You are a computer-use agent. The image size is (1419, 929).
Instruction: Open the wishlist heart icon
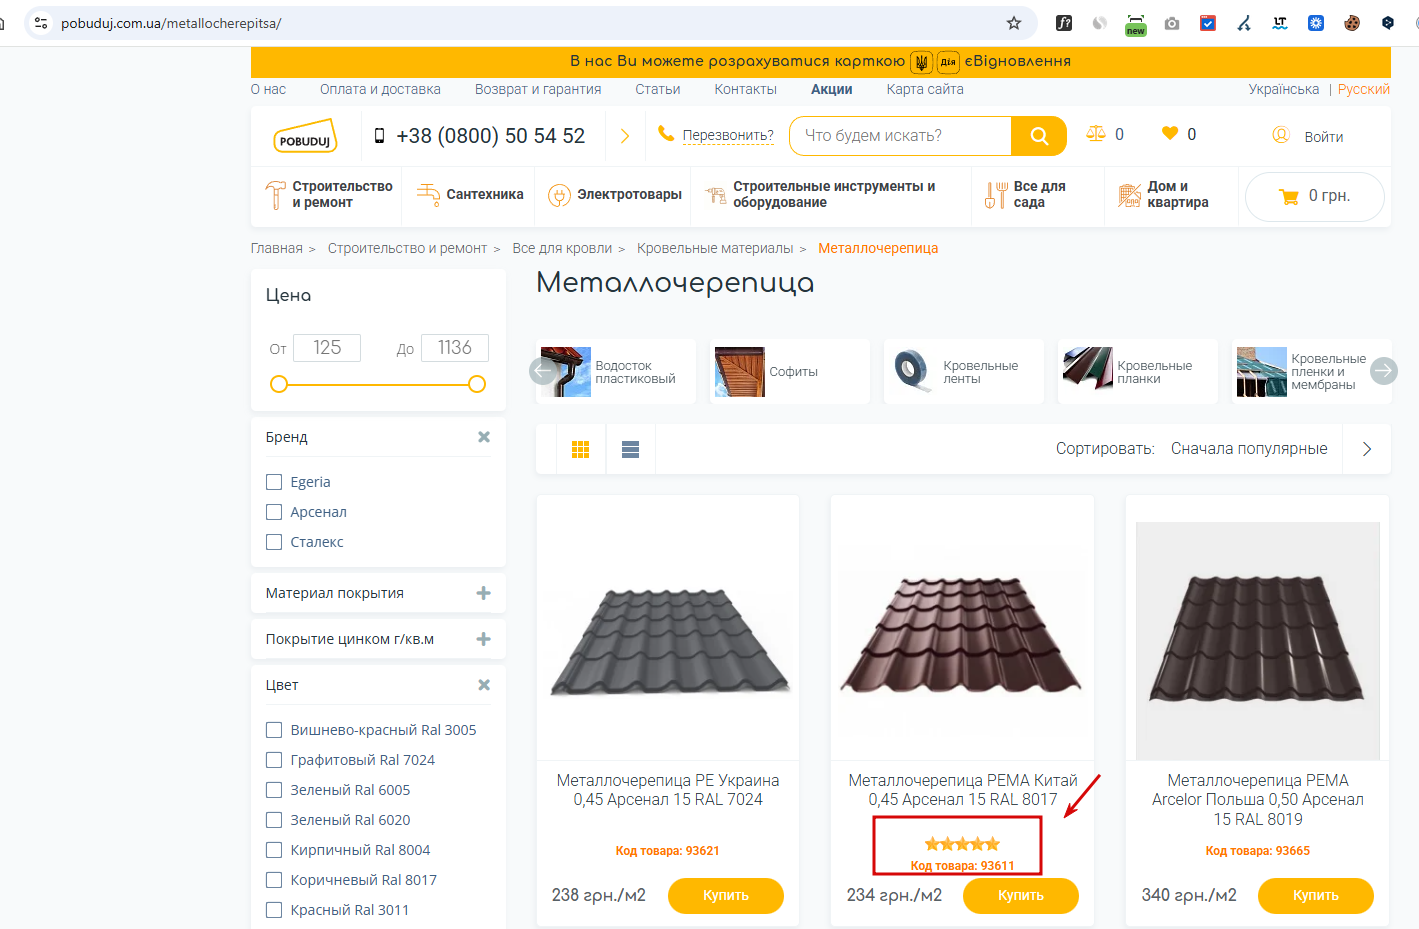pyautogui.click(x=1169, y=133)
